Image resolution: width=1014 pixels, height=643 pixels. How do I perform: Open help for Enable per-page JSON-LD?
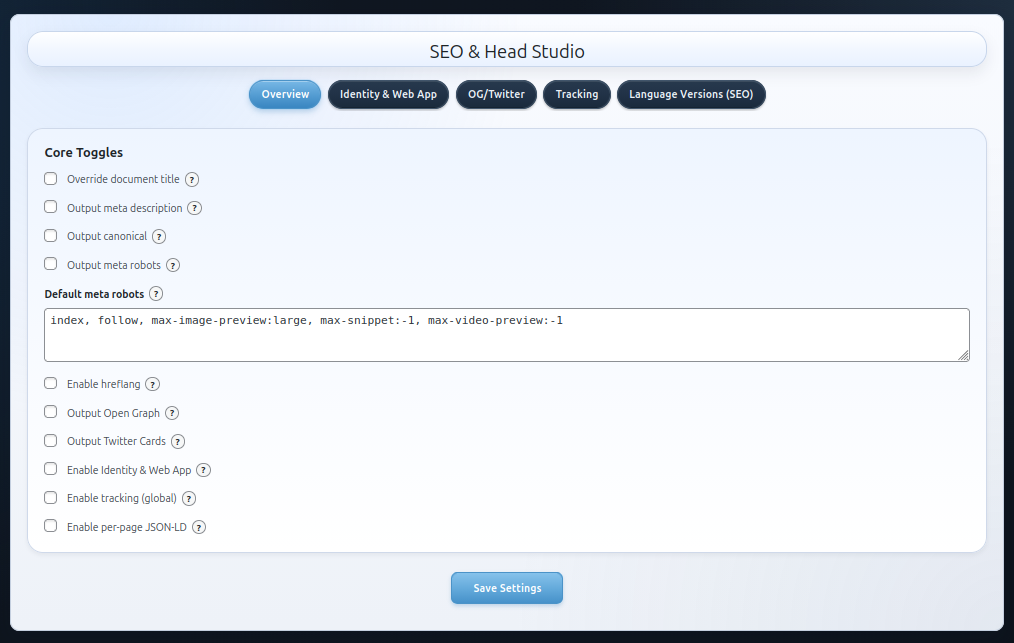tap(198, 527)
